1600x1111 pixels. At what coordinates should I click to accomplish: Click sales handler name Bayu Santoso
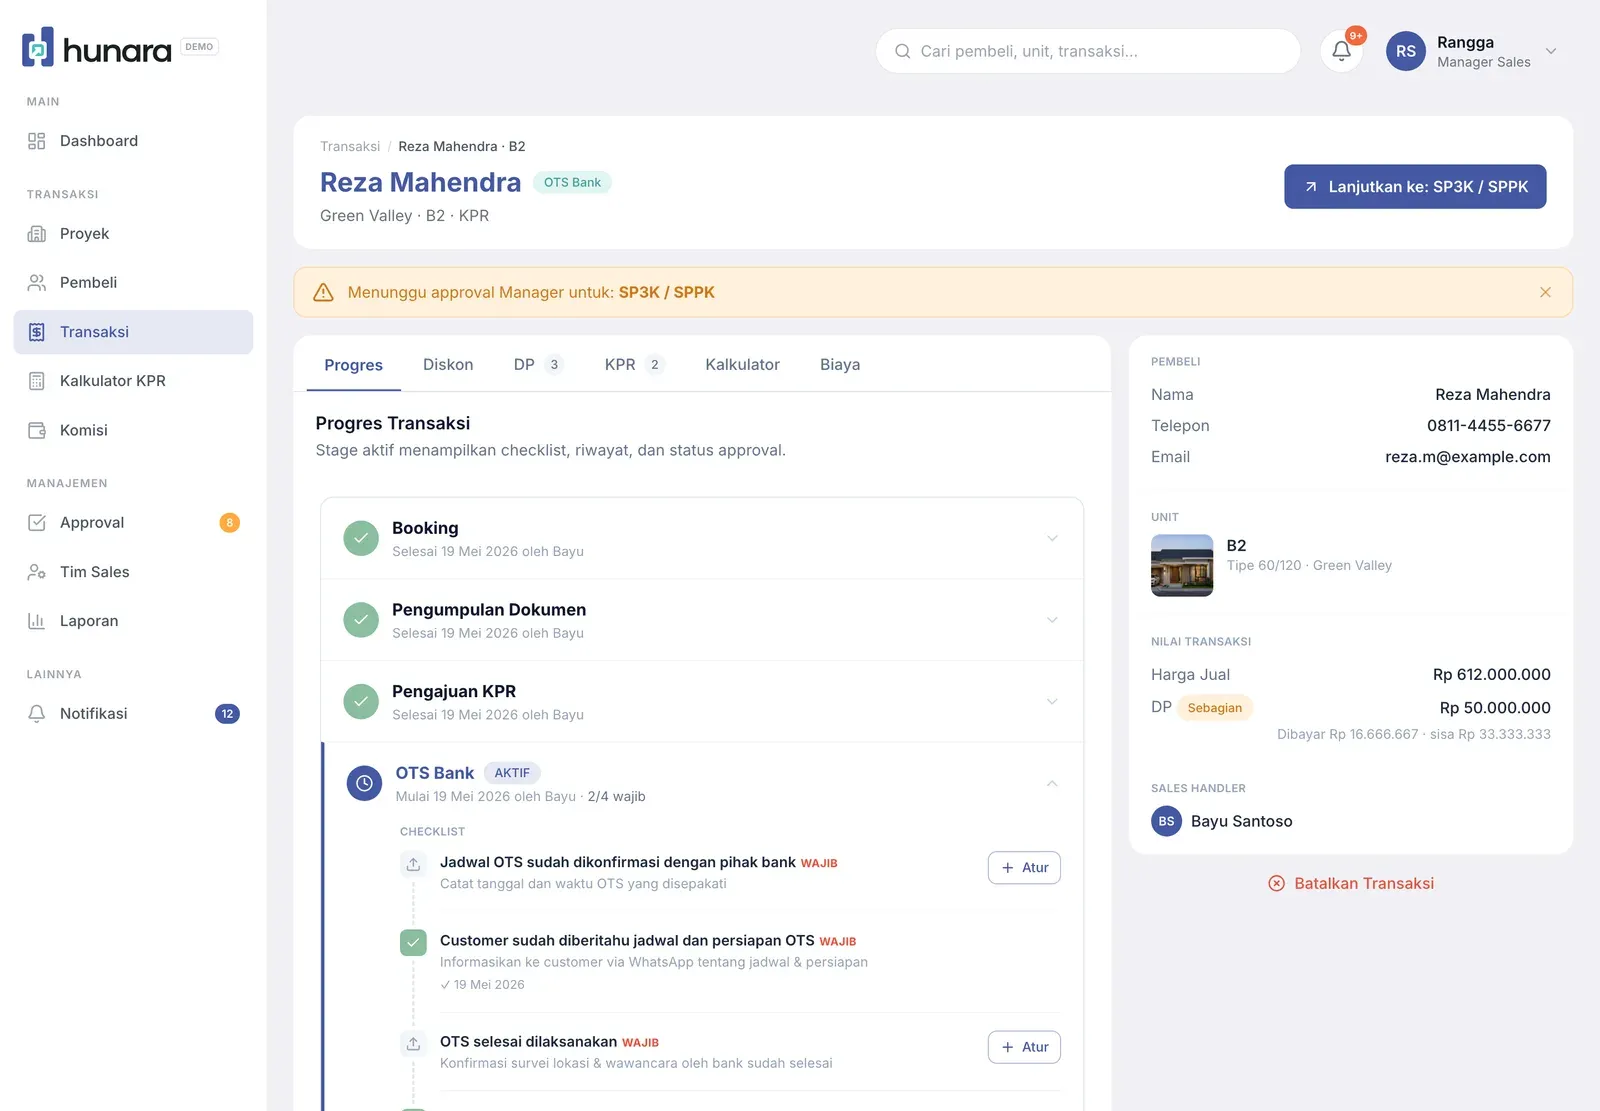point(1241,821)
